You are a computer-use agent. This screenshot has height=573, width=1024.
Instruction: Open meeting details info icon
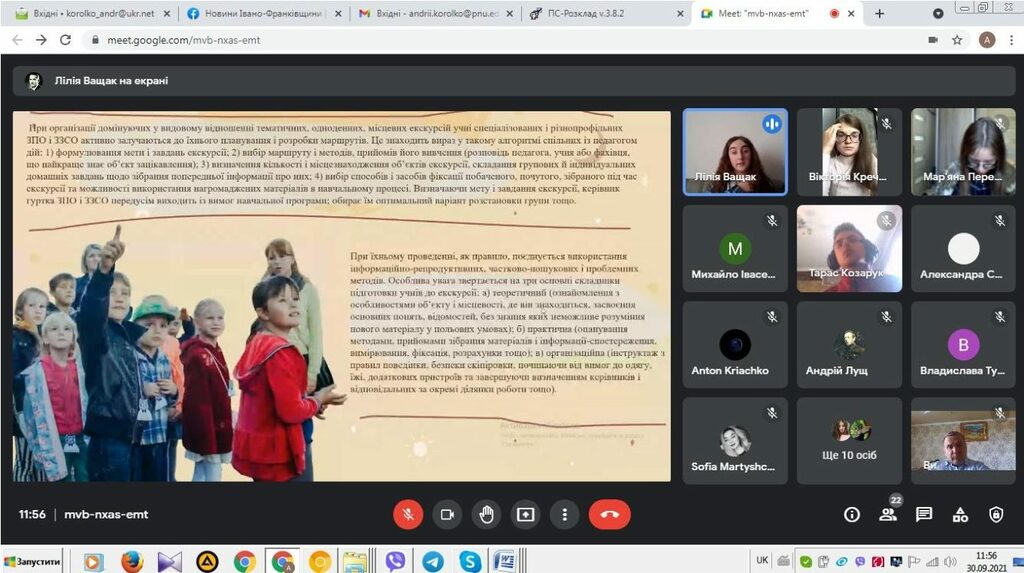click(852, 514)
